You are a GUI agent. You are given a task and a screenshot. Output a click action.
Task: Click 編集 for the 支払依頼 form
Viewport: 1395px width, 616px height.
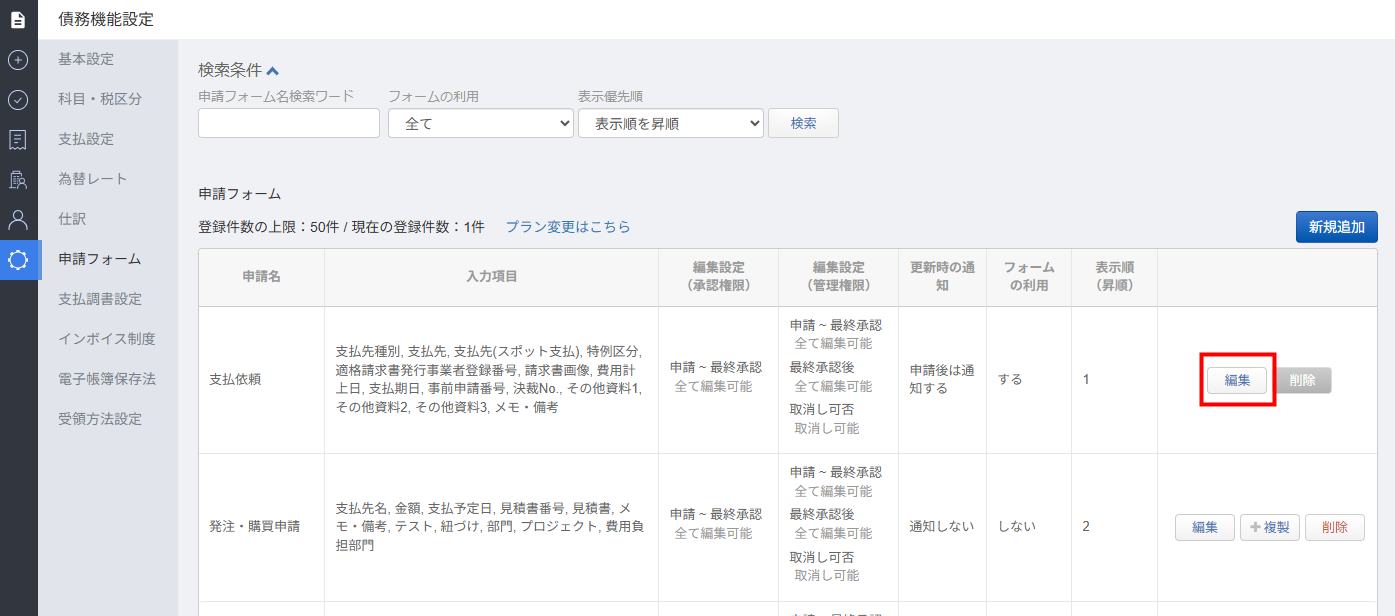point(1237,380)
